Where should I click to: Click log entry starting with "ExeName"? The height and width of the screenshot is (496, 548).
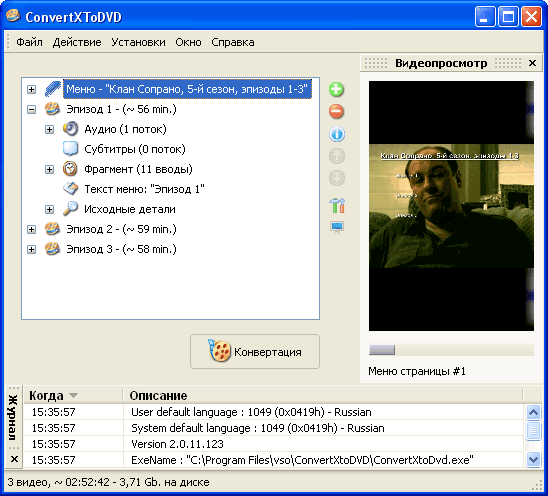[x=302, y=460]
